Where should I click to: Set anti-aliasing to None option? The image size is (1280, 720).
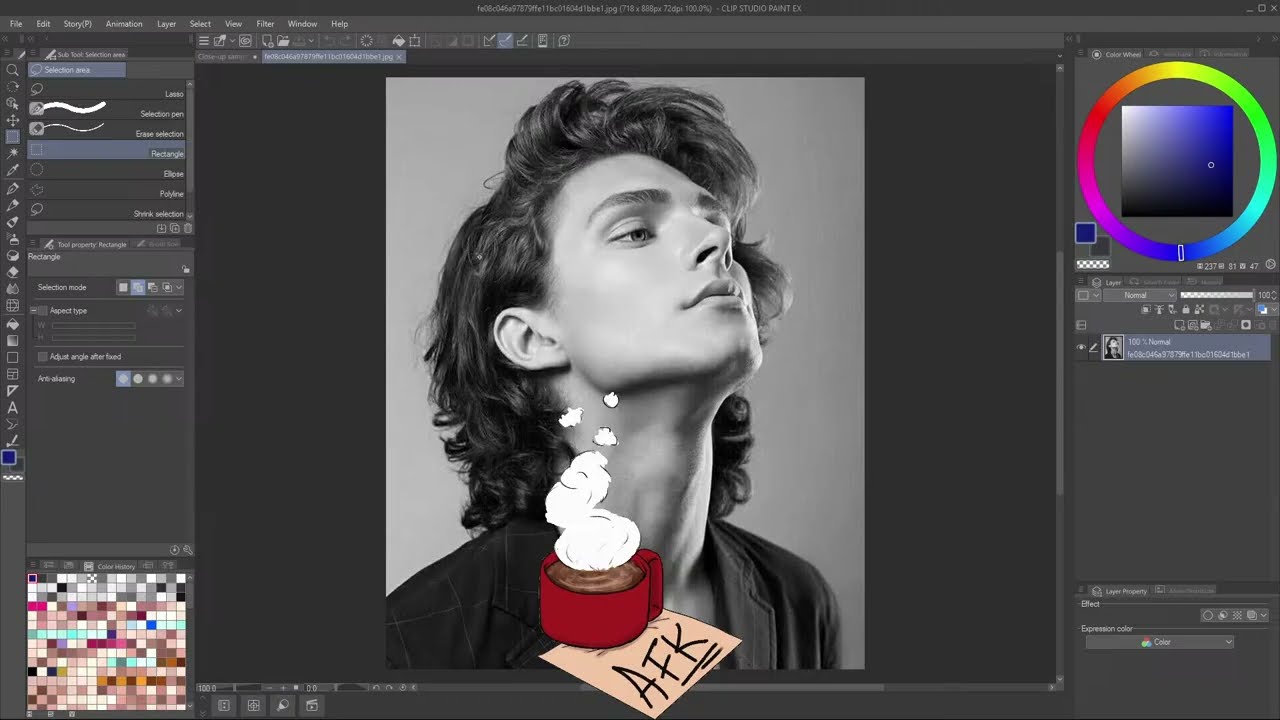(x=123, y=379)
